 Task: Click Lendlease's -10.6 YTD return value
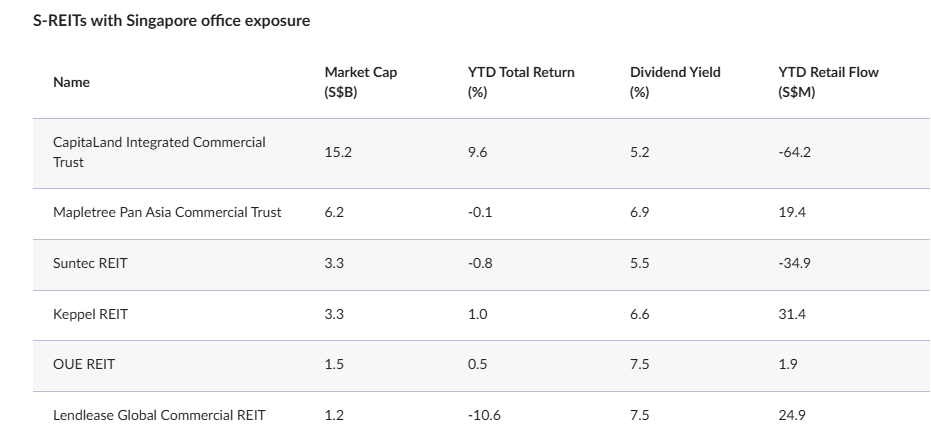pyautogui.click(x=483, y=415)
